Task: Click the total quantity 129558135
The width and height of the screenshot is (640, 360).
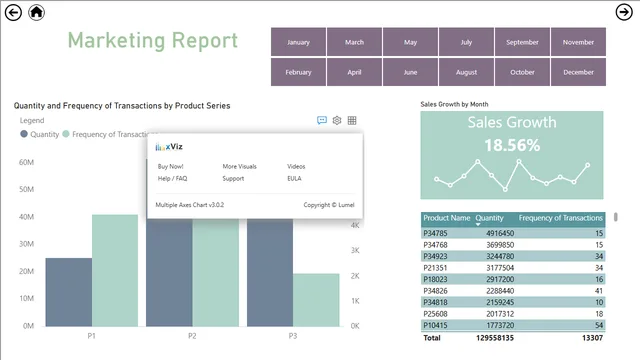Action: (x=495, y=338)
